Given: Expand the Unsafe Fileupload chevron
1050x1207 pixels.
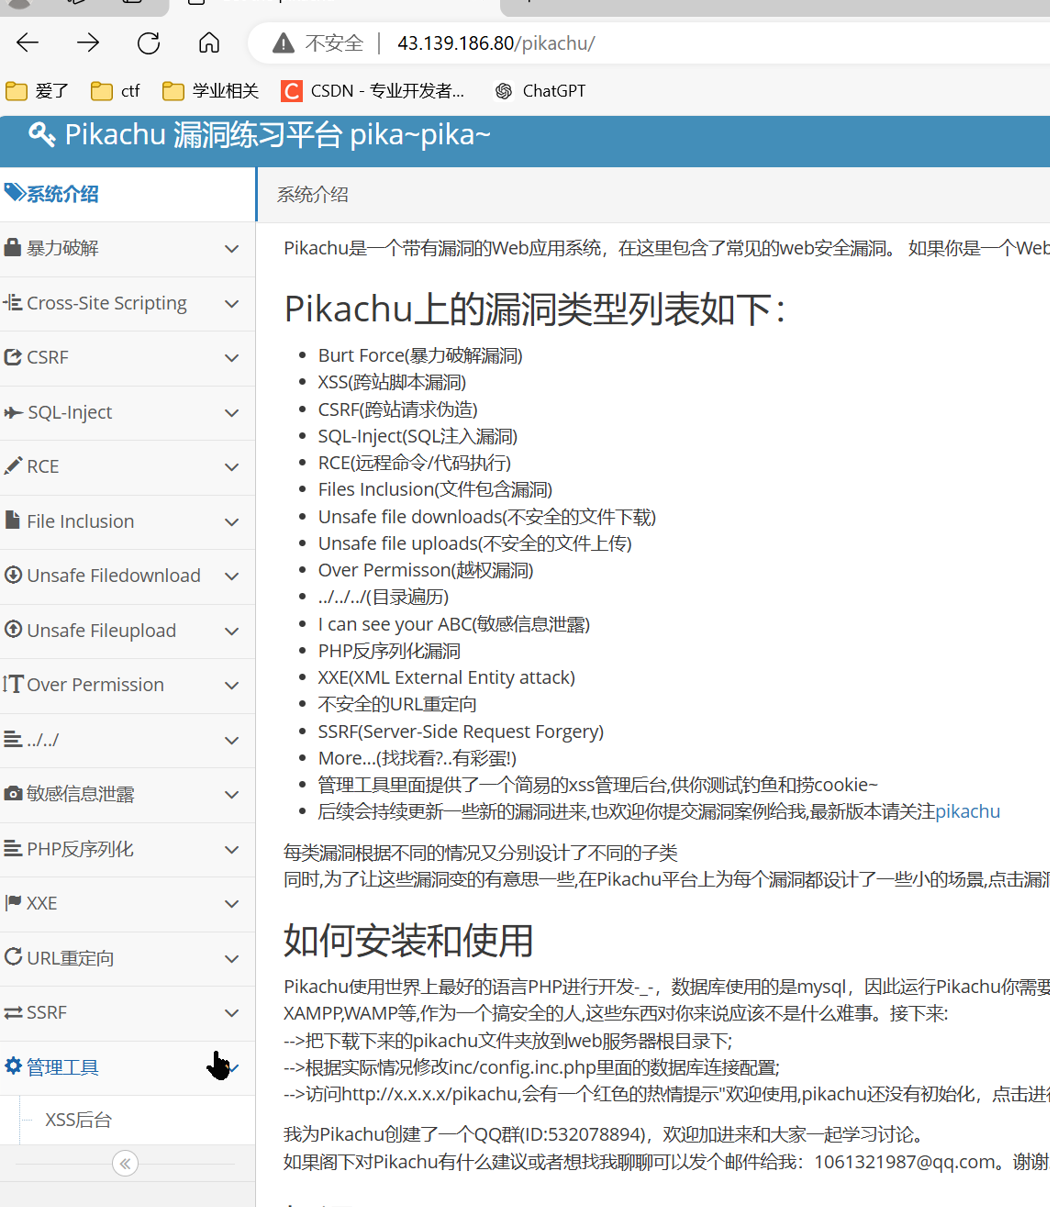Looking at the screenshot, I should click(x=232, y=631).
